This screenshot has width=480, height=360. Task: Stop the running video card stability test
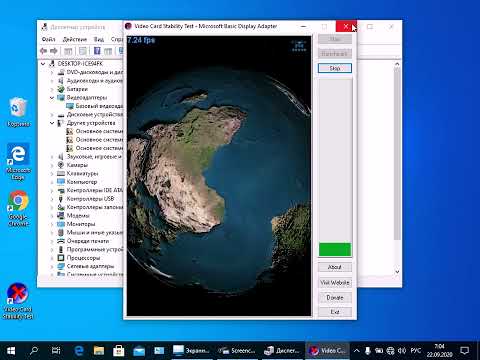click(335, 68)
